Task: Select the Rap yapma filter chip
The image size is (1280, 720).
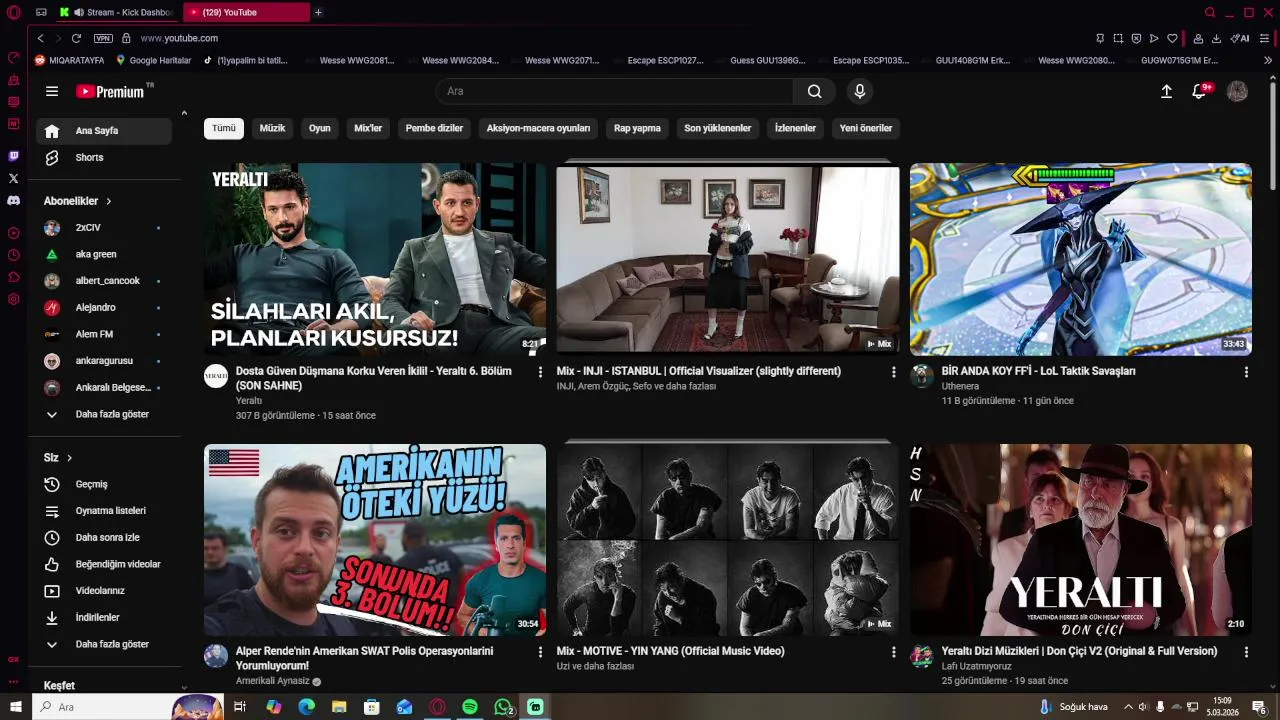Action: (x=637, y=128)
